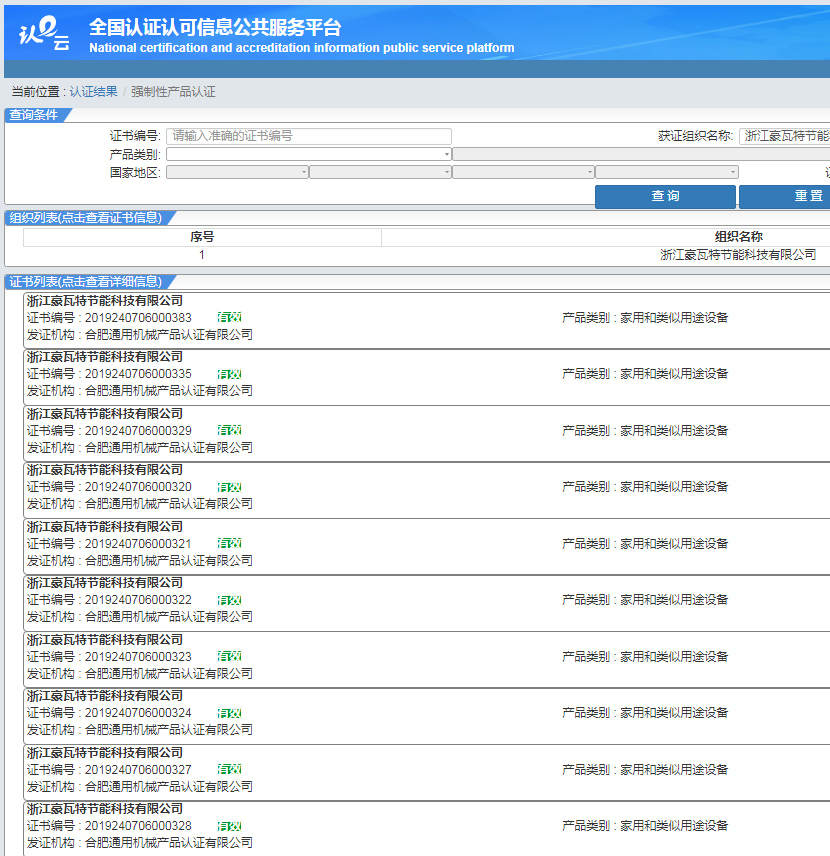Click the status badge for certificate 2019240706000323
This screenshot has height=856, width=830.
229,656
